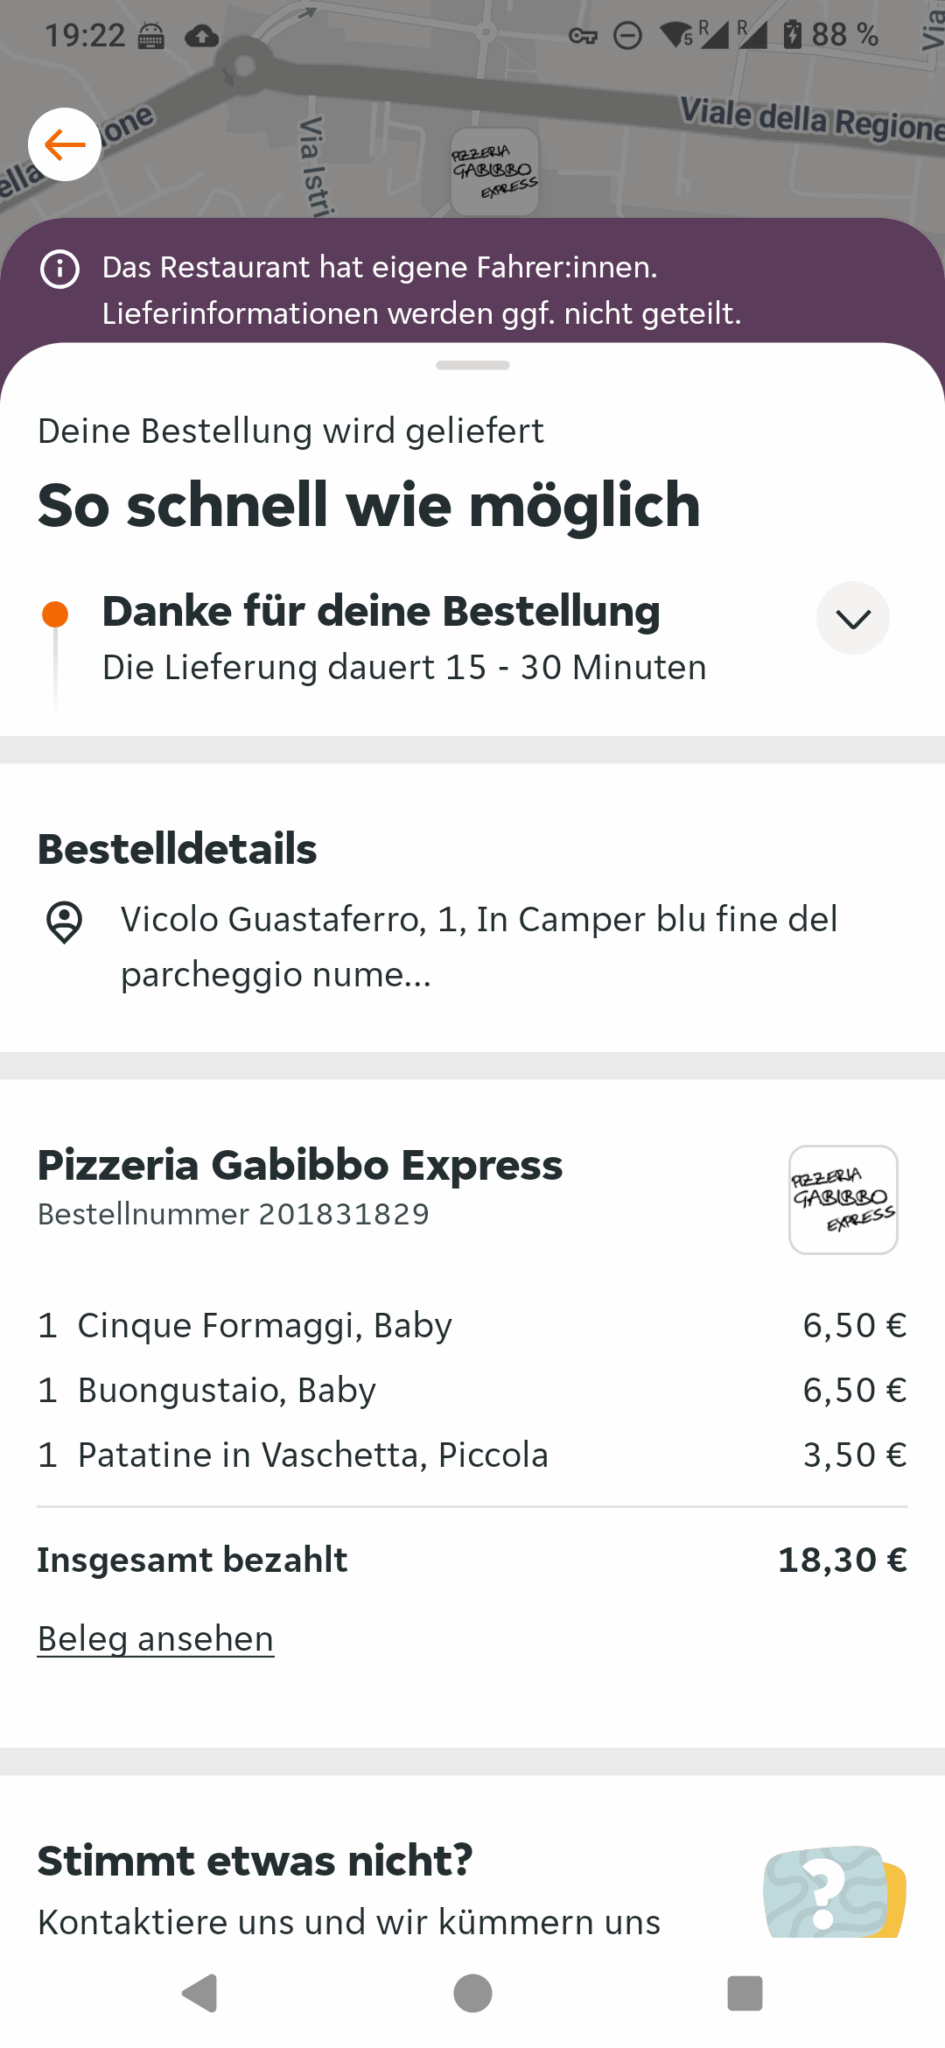
Task: Tap the battery status icon
Action: coord(792,35)
